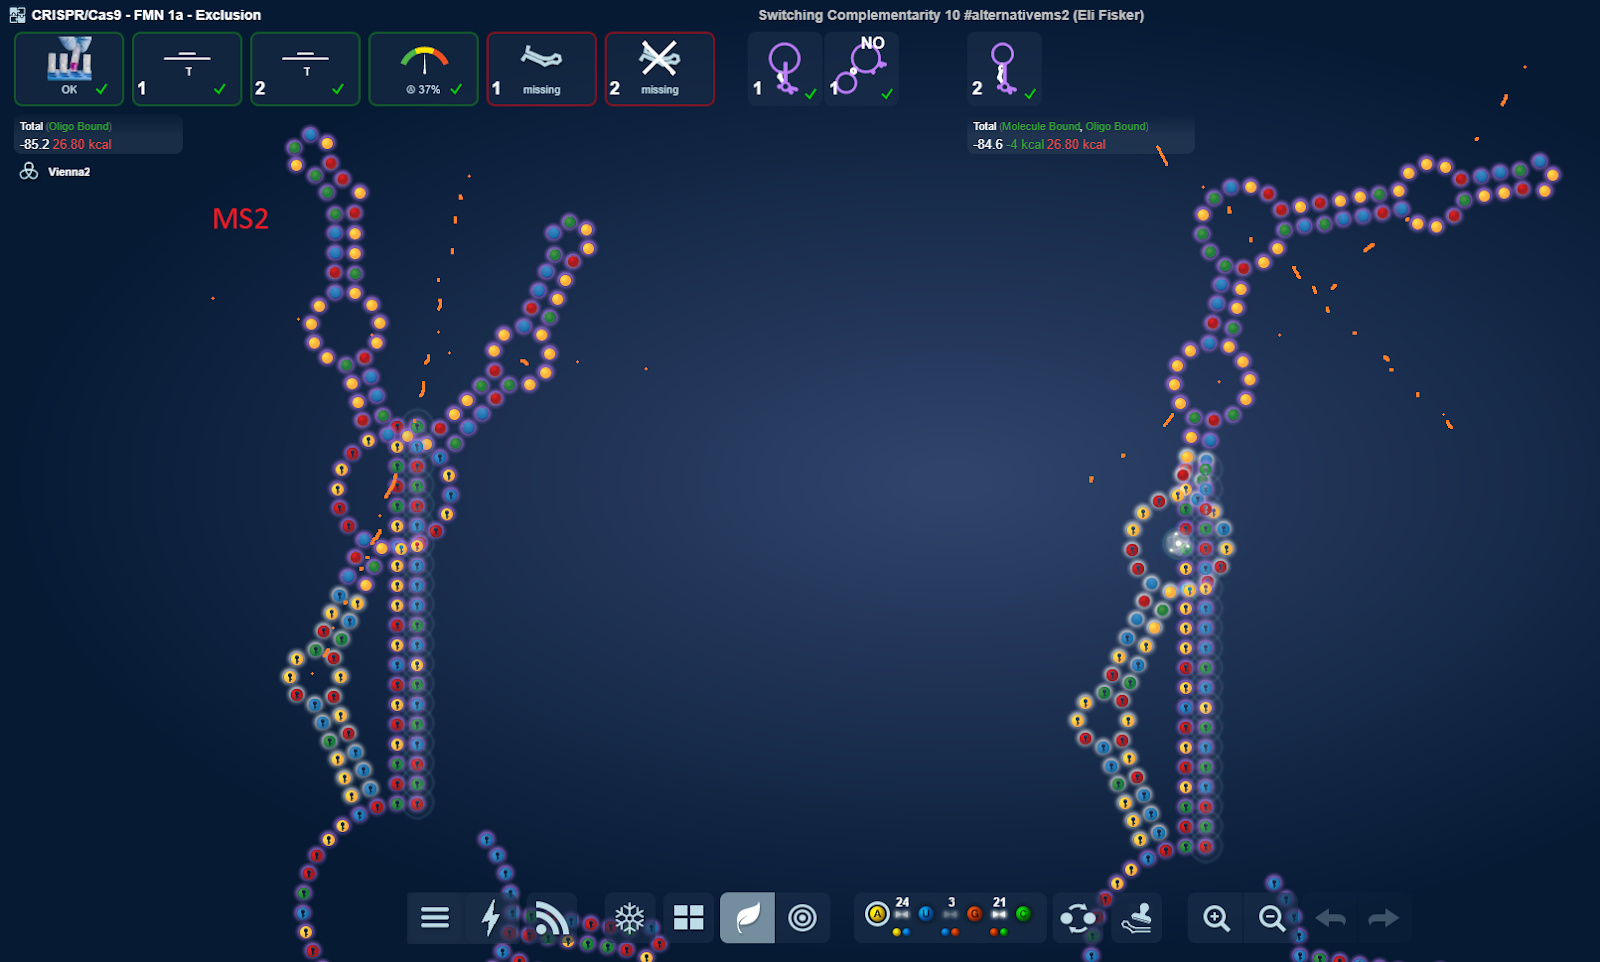Viewport: 1600px width, 962px height.
Task: Open the hamburger main menu
Action: click(435, 917)
